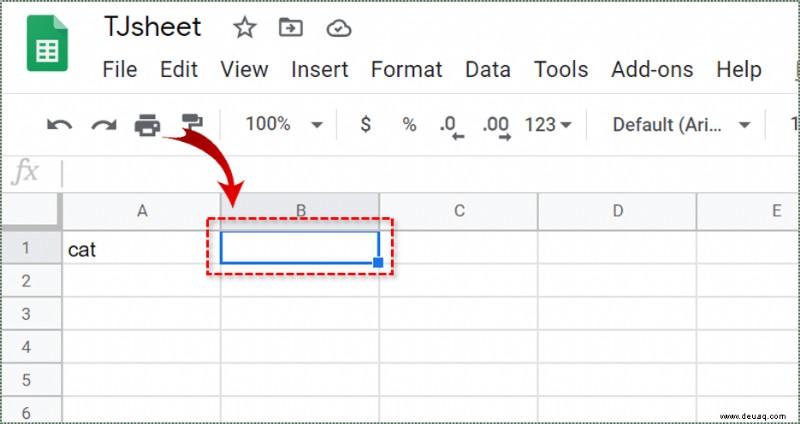This screenshot has height=424, width=800.
Task: Select the Paint format roller icon
Action: pyautogui.click(x=192, y=123)
